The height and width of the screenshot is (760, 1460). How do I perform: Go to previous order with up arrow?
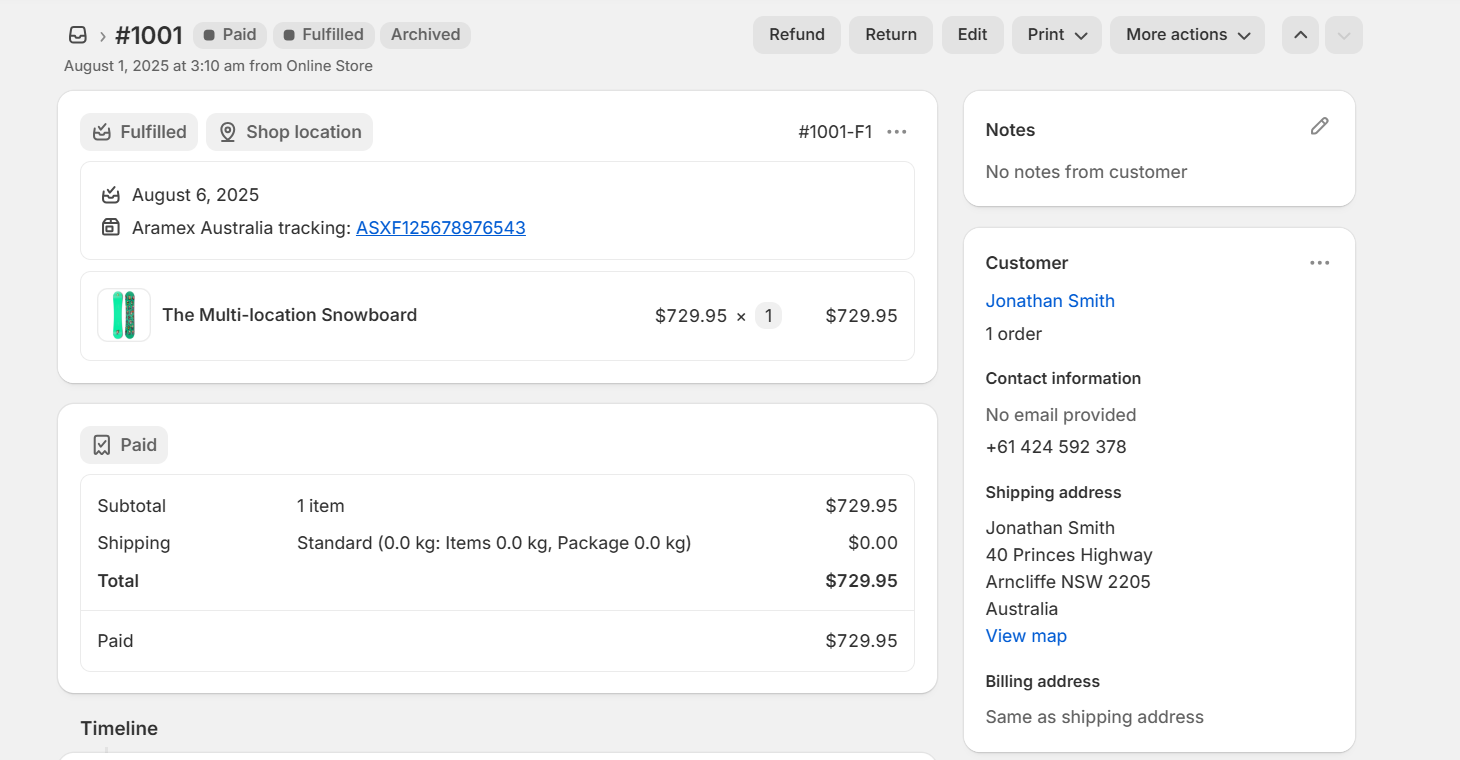1300,35
